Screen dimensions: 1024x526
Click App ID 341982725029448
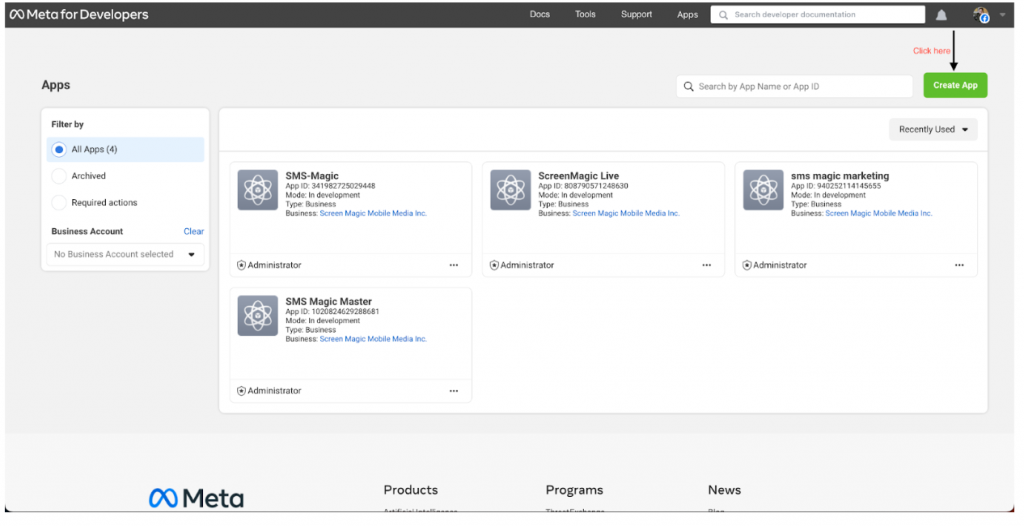coord(330,186)
